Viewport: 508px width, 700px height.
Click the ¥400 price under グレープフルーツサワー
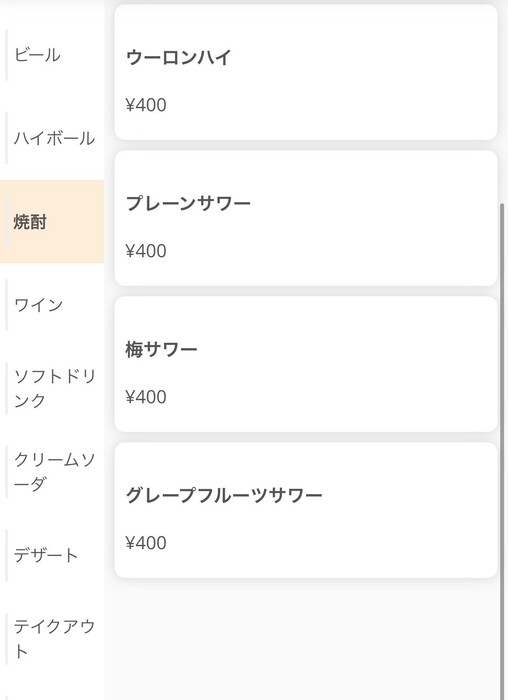click(146, 543)
